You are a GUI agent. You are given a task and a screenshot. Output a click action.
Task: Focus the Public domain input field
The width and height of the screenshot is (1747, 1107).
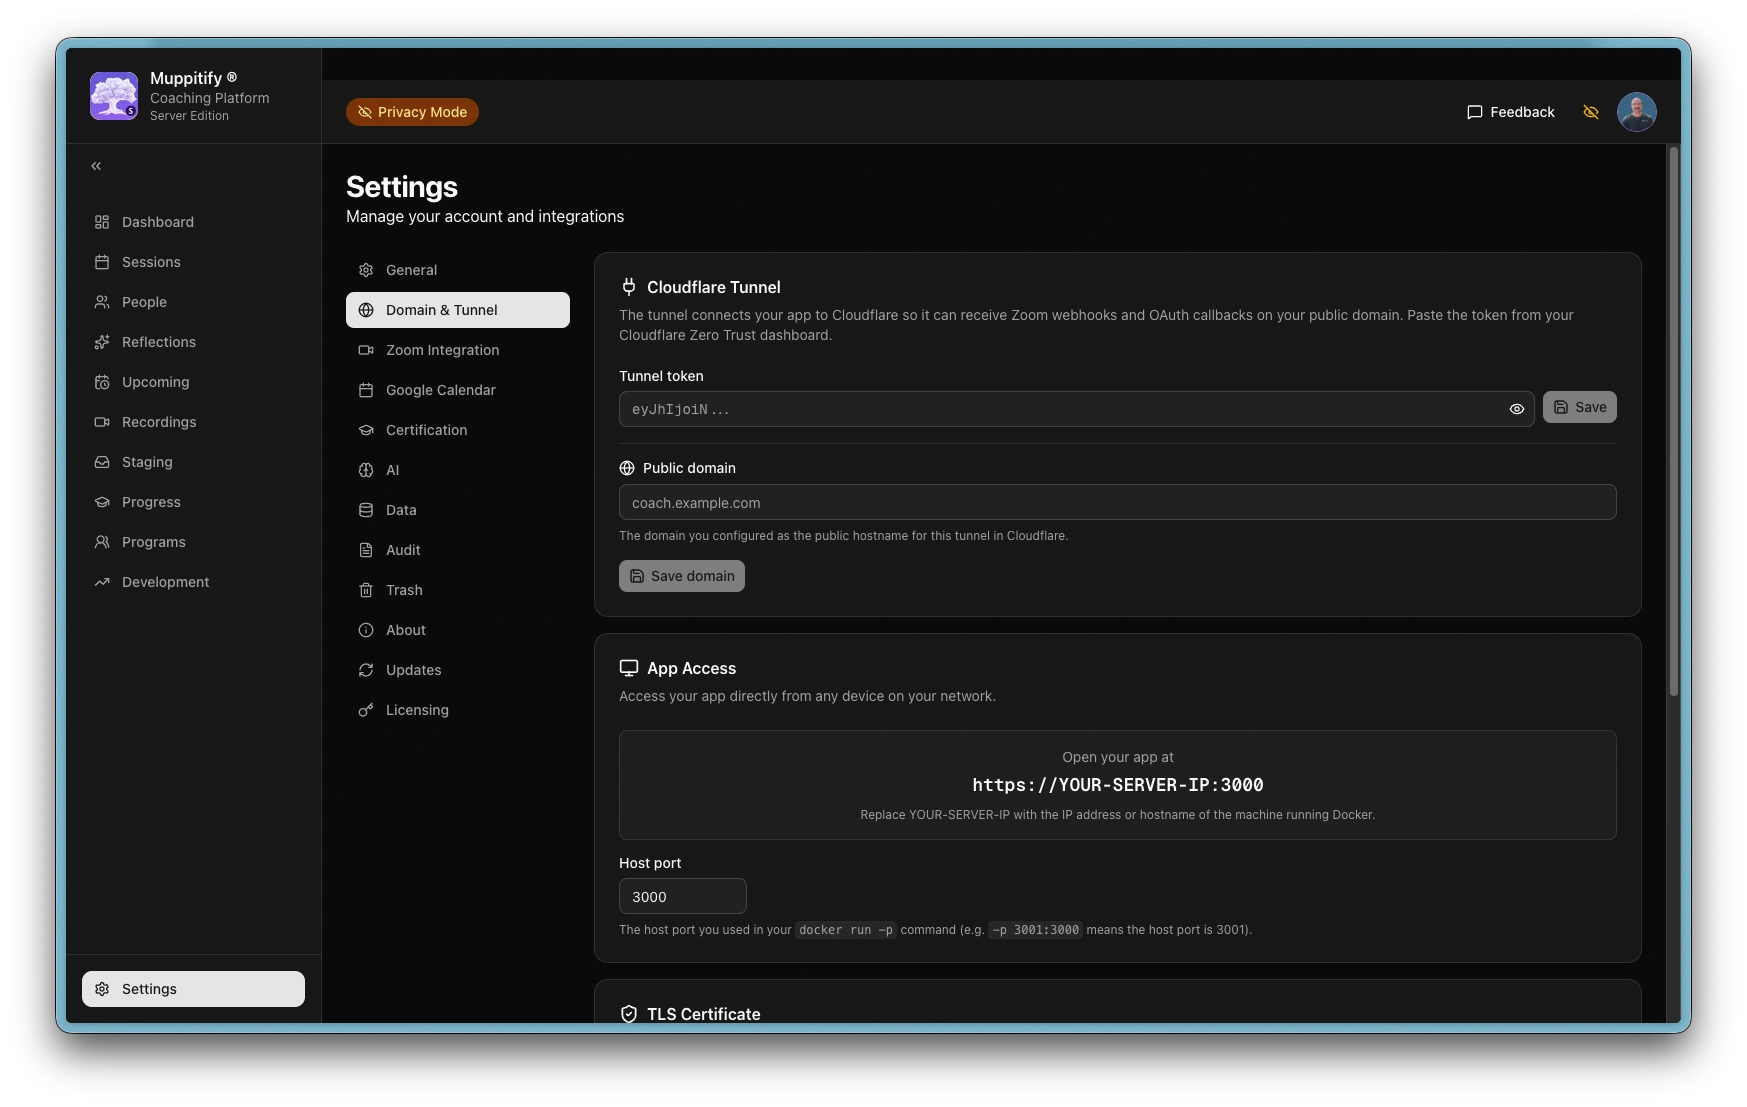[x=1117, y=503]
